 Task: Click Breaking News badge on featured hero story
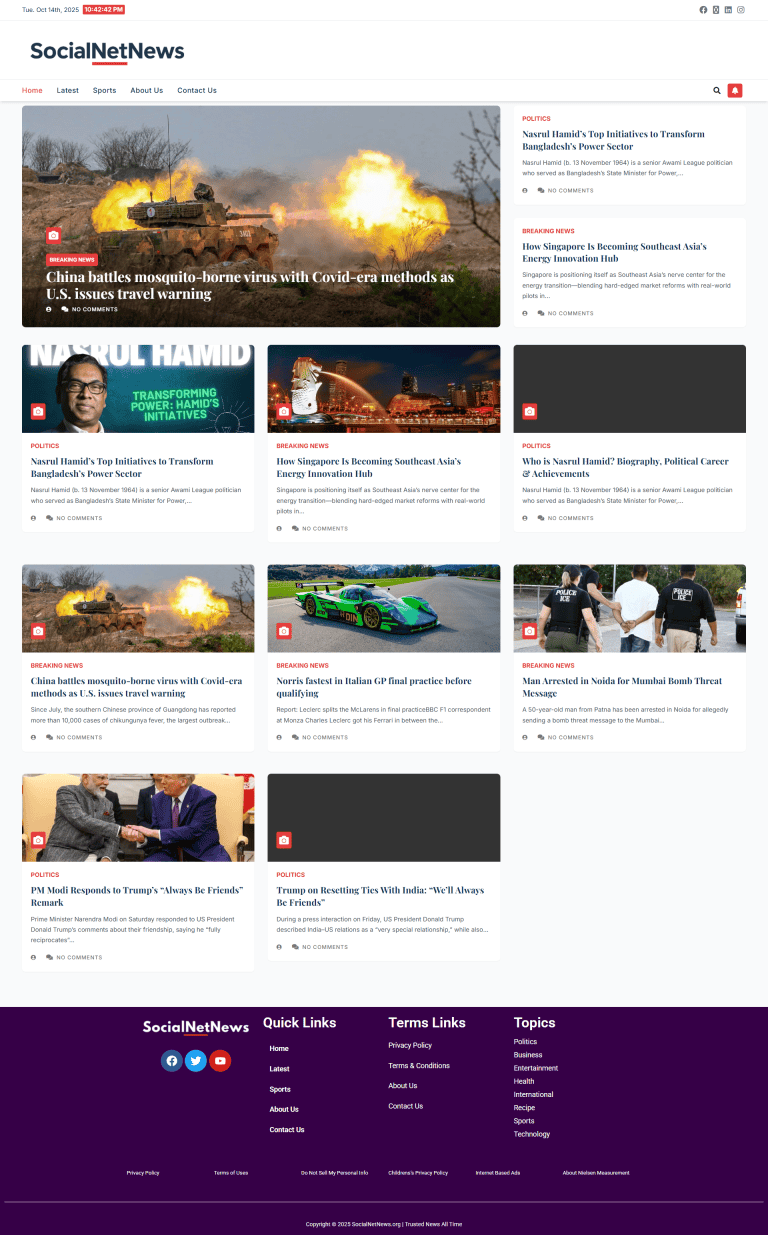click(x=72, y=260)
